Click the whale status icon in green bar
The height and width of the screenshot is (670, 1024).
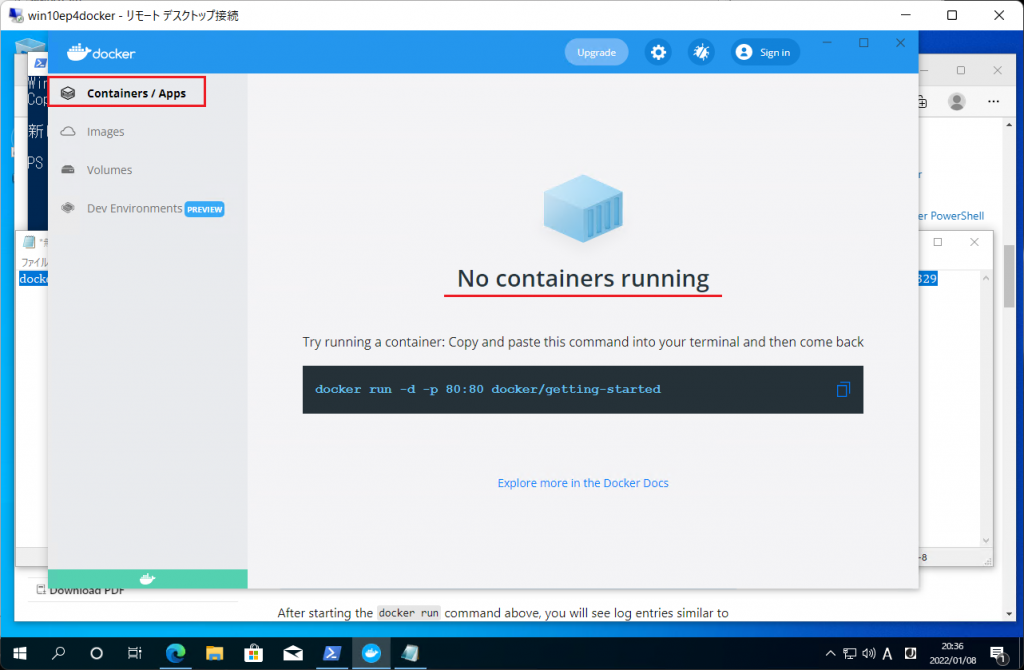[148, 579]
